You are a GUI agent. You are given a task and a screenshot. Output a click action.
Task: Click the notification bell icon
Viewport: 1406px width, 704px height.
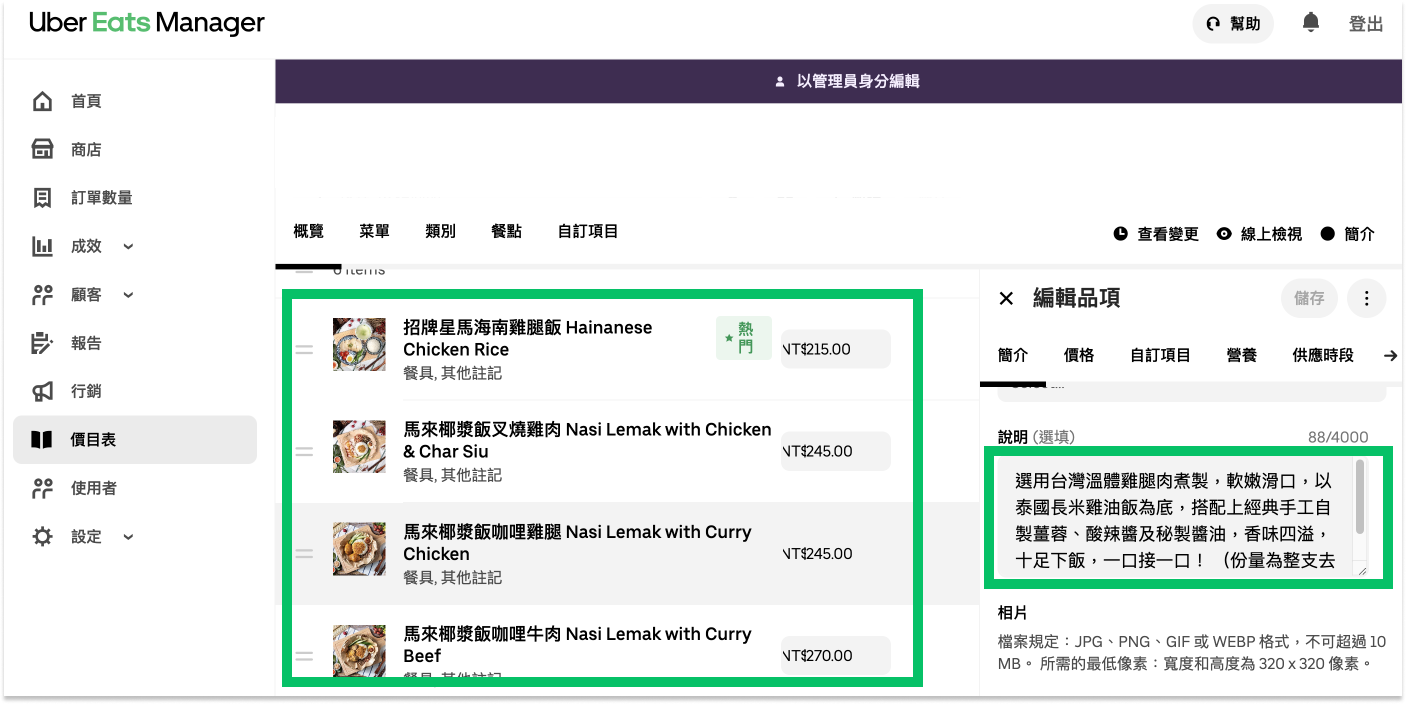pyautogui.click(x=1310, y=23)
